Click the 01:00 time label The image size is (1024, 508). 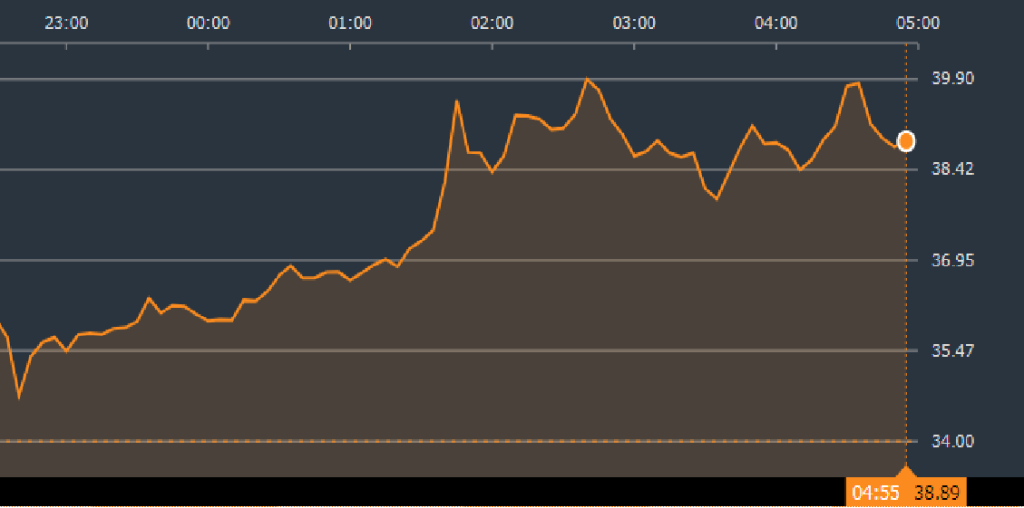(350, 23)
